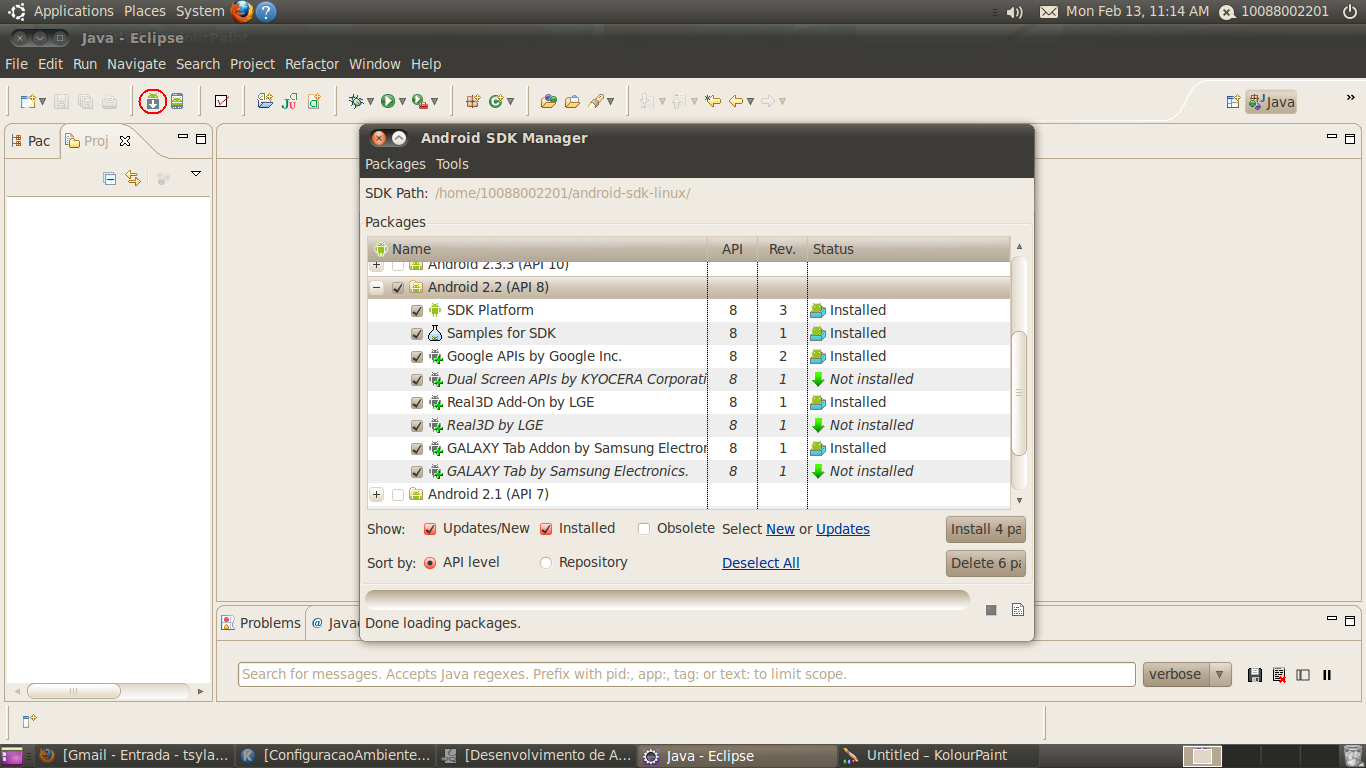Image resolution: width=1366 pixels, height=768 pixels.
Task: Switch to the Java perspective button
Action: [x=1271, y=101]
